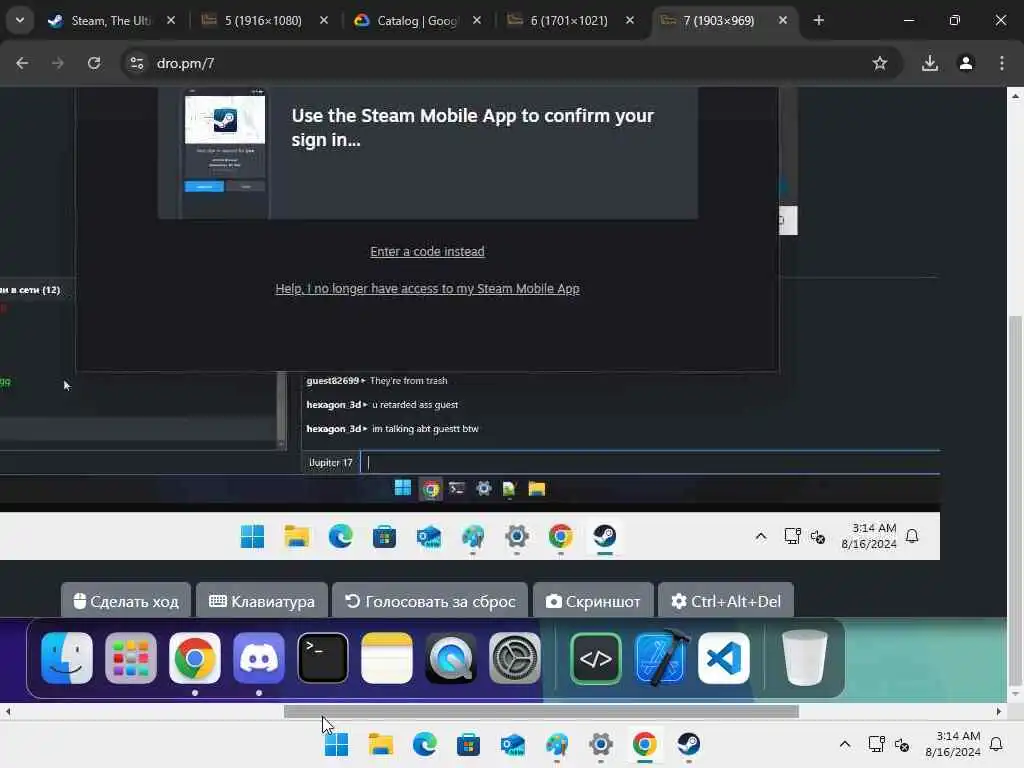Click the Ctrl+Alt+Del button
This screenshot has width=1024, height=768.
coord(726,601)
